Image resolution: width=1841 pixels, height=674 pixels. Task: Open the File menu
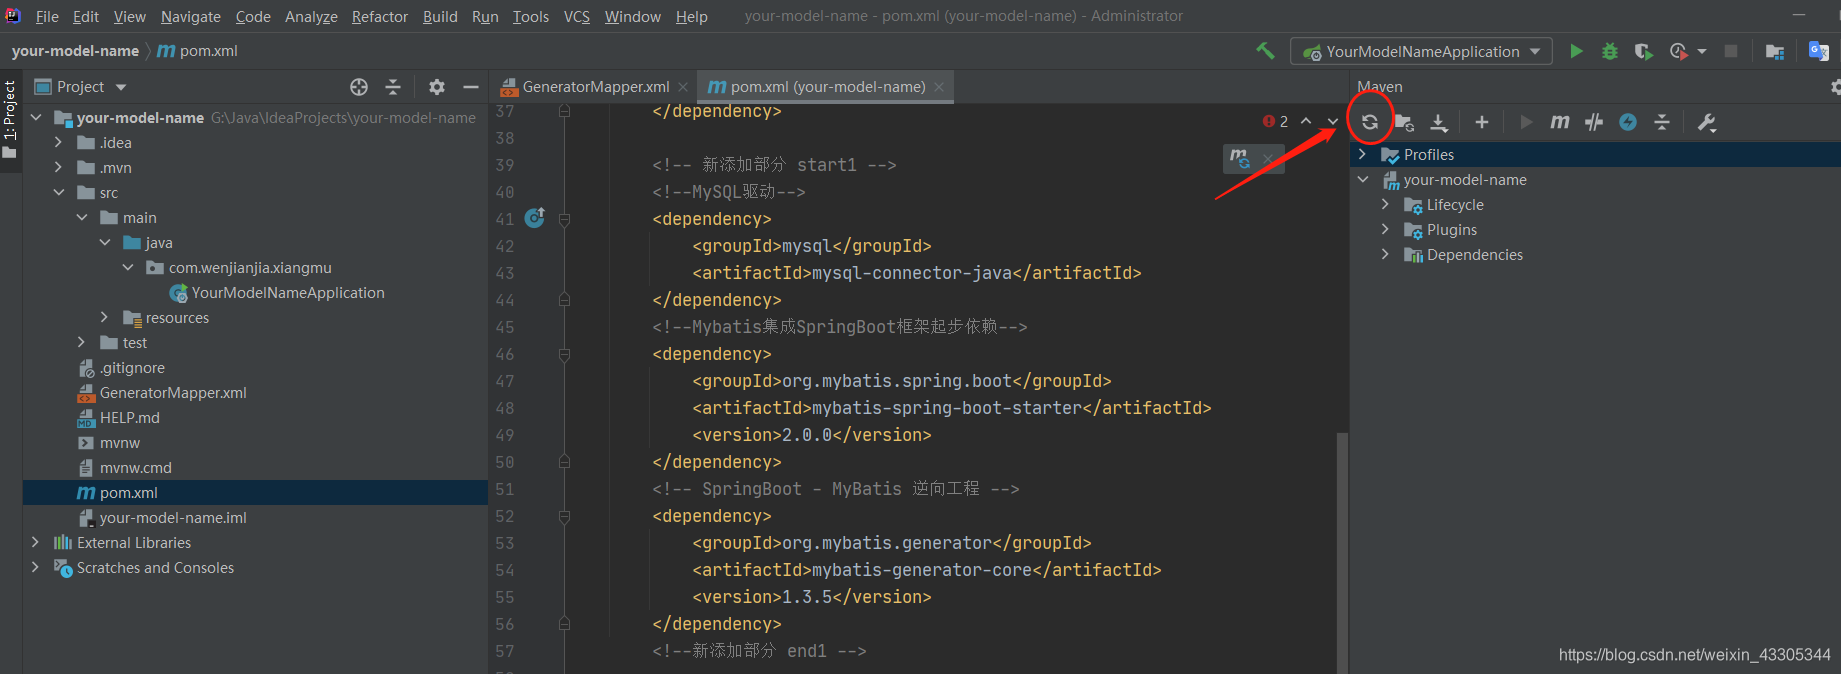click(47, 16)
